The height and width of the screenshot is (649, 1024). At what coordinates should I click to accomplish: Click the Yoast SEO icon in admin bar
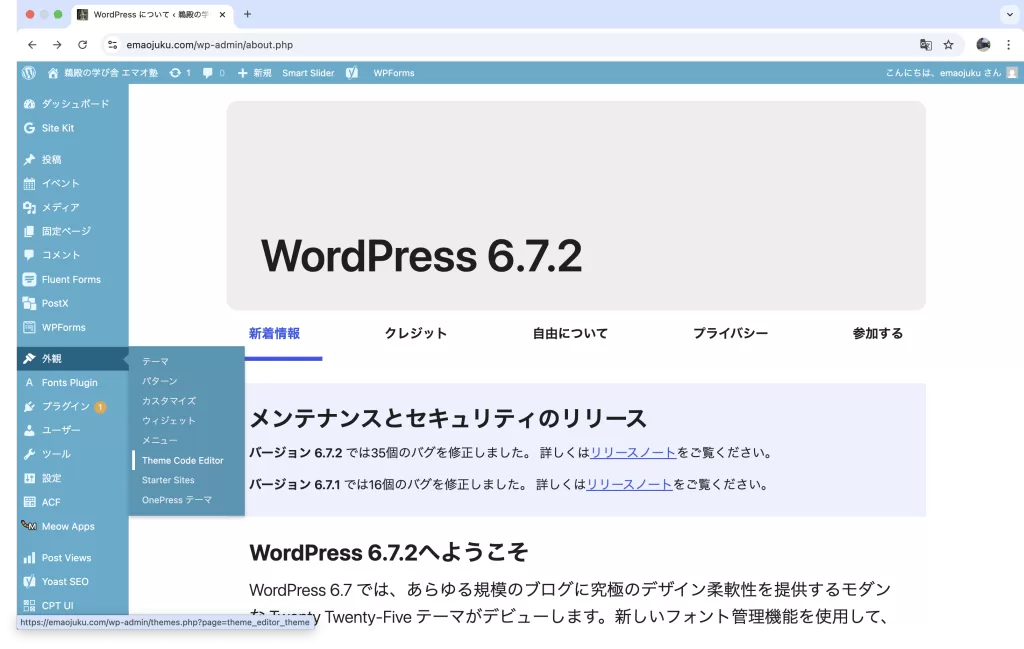(x=352, y=73)
